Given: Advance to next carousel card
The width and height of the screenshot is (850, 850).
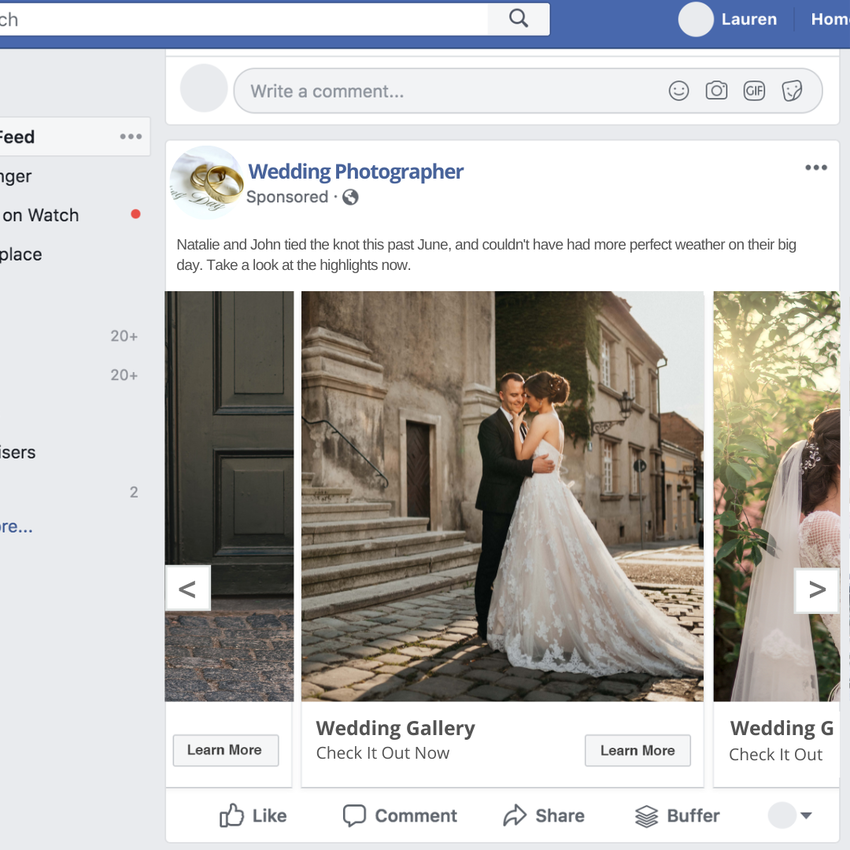Looking at the screenshot, I should point(817,590).
